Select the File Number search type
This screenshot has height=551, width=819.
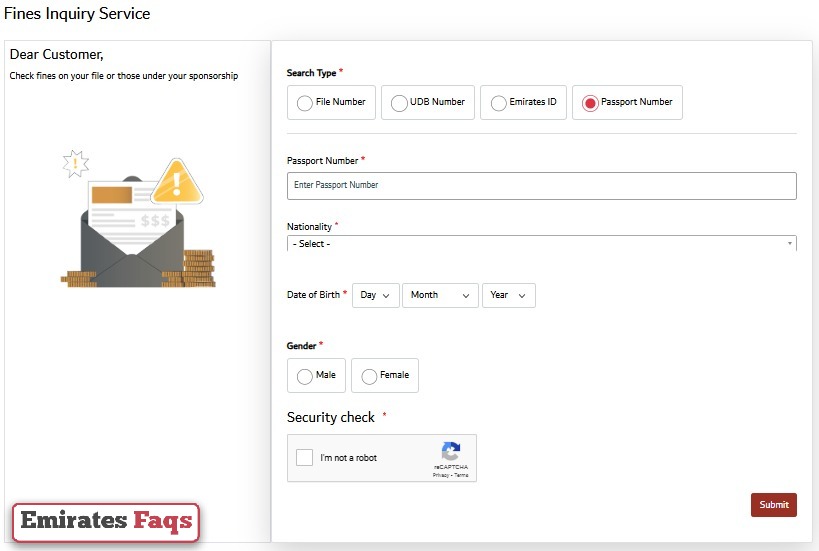click(305, 103)
